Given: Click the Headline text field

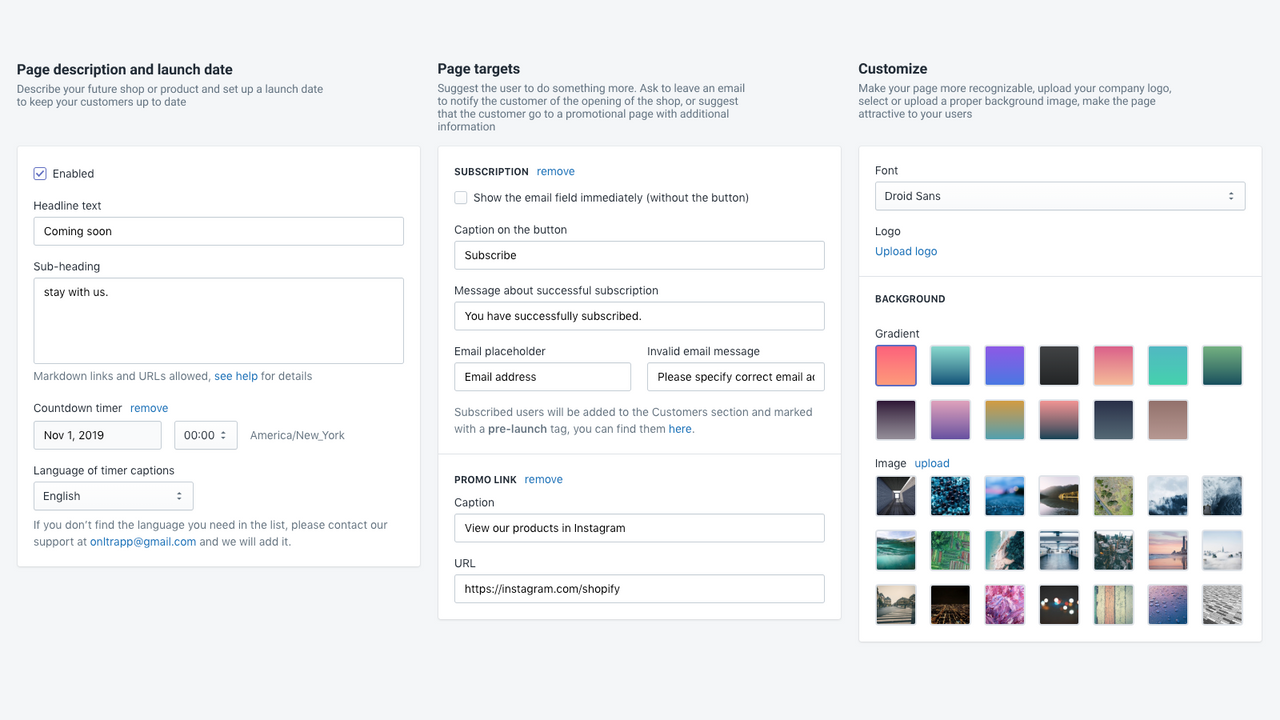Looking at the screenshot, I should [x=218, y=231].
